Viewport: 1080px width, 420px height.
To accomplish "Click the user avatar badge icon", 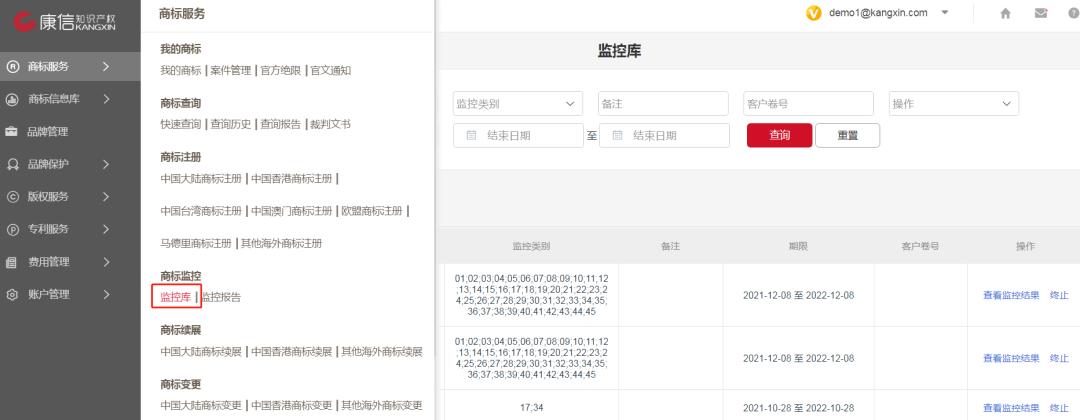I will (x=814, y=13).
